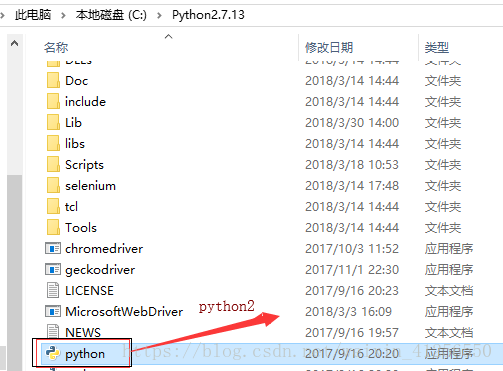This screenshot has height=371, width=503.
Task: Click 文本文档 type in LICENSE row
Action: [x=449, y=291]
